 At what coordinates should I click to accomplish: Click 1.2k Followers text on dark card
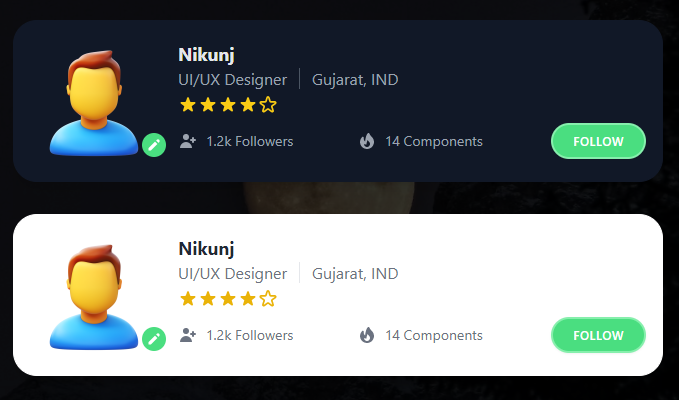[250, 142]
